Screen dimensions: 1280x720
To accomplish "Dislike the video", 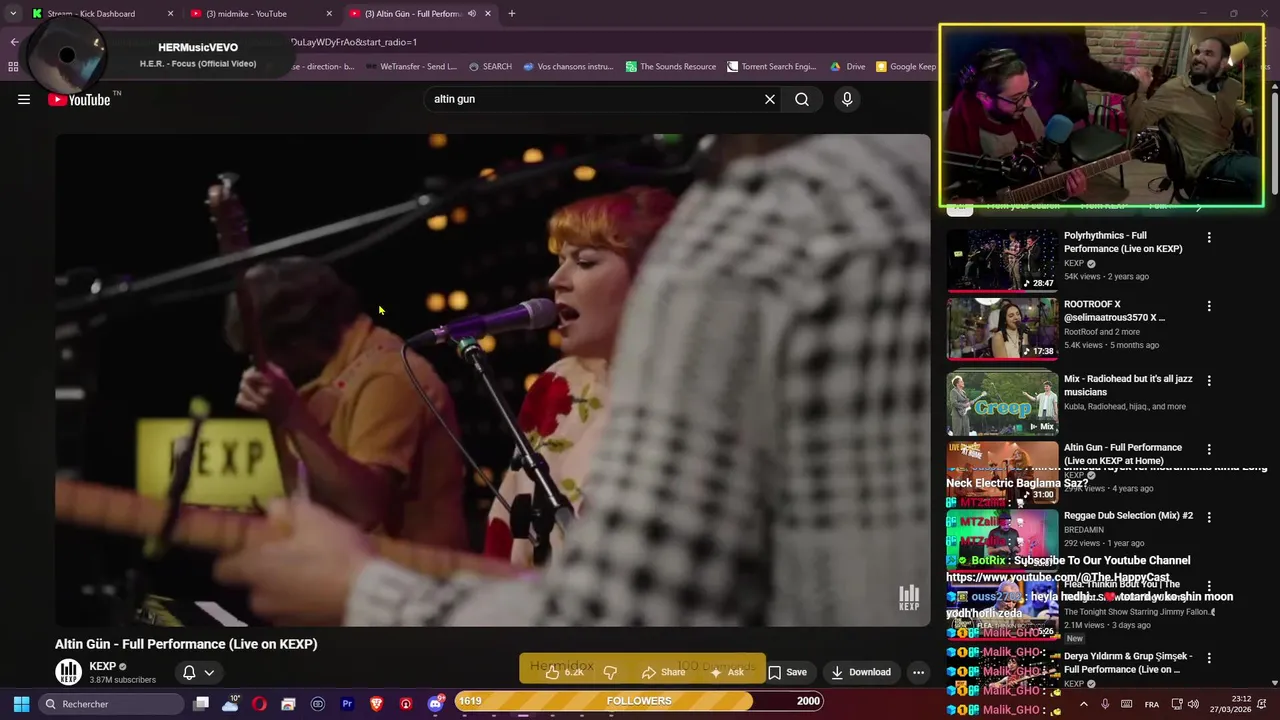I will 610,672.
